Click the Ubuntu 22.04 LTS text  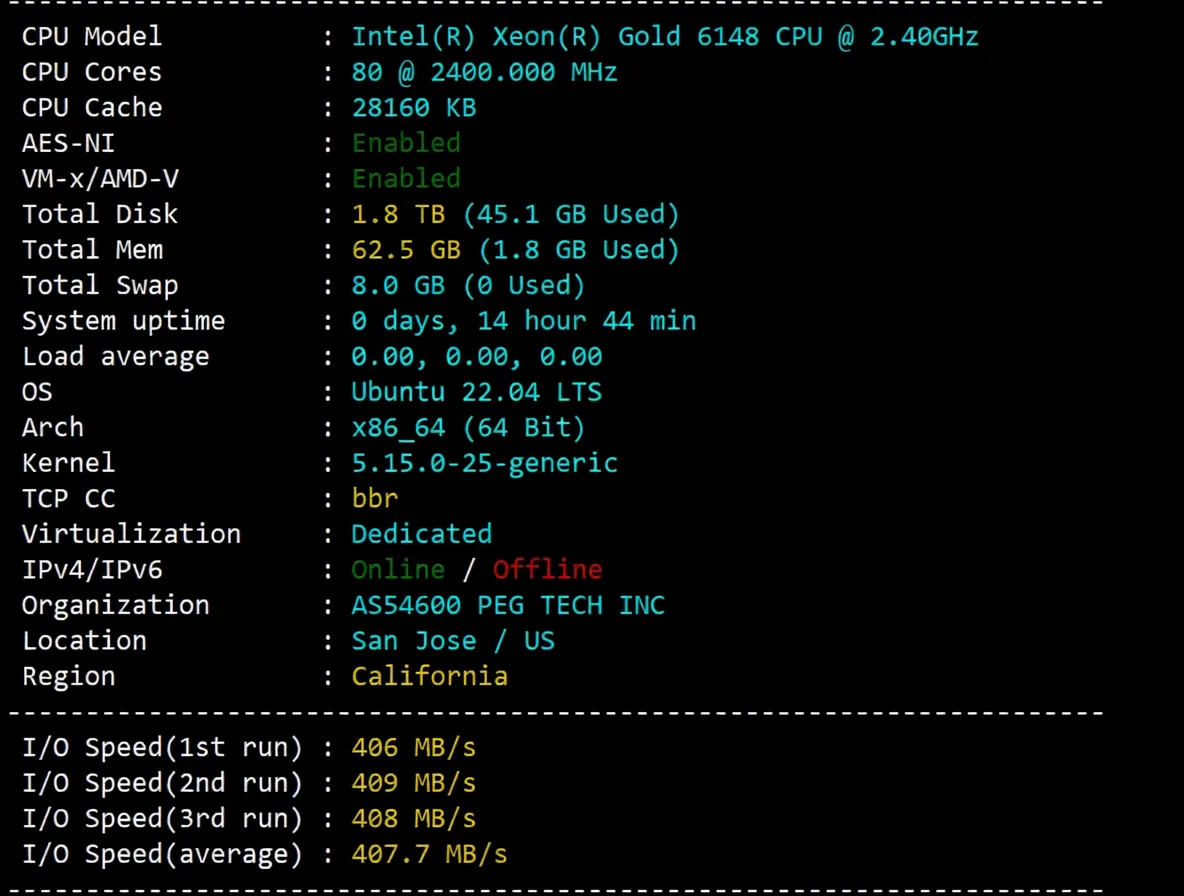tap(476, 391)
